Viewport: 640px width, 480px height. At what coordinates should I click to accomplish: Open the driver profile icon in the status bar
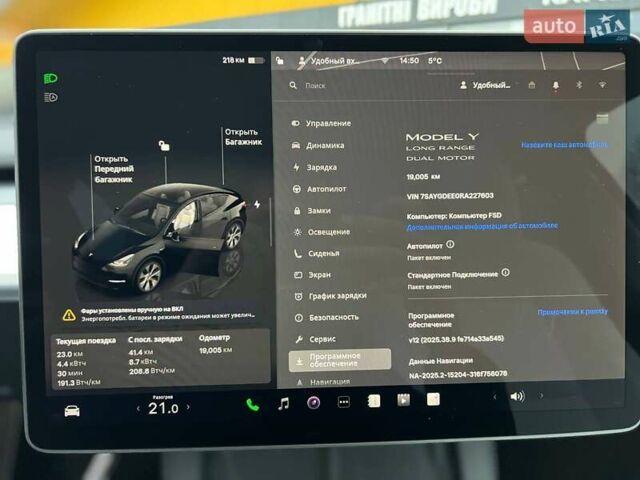[x=302, y=61]
